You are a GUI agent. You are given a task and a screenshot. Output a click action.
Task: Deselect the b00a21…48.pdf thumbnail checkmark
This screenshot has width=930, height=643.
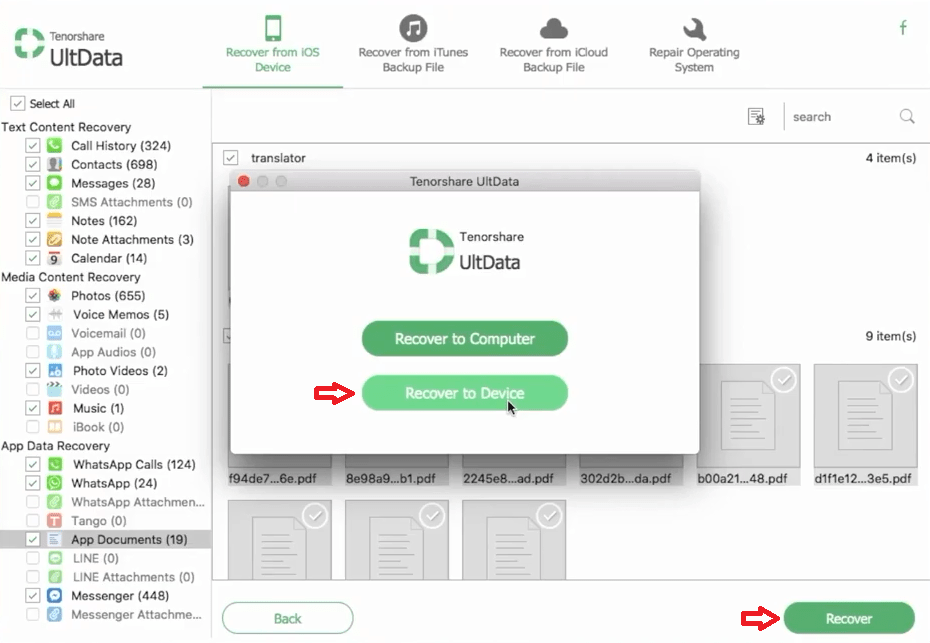783,380
